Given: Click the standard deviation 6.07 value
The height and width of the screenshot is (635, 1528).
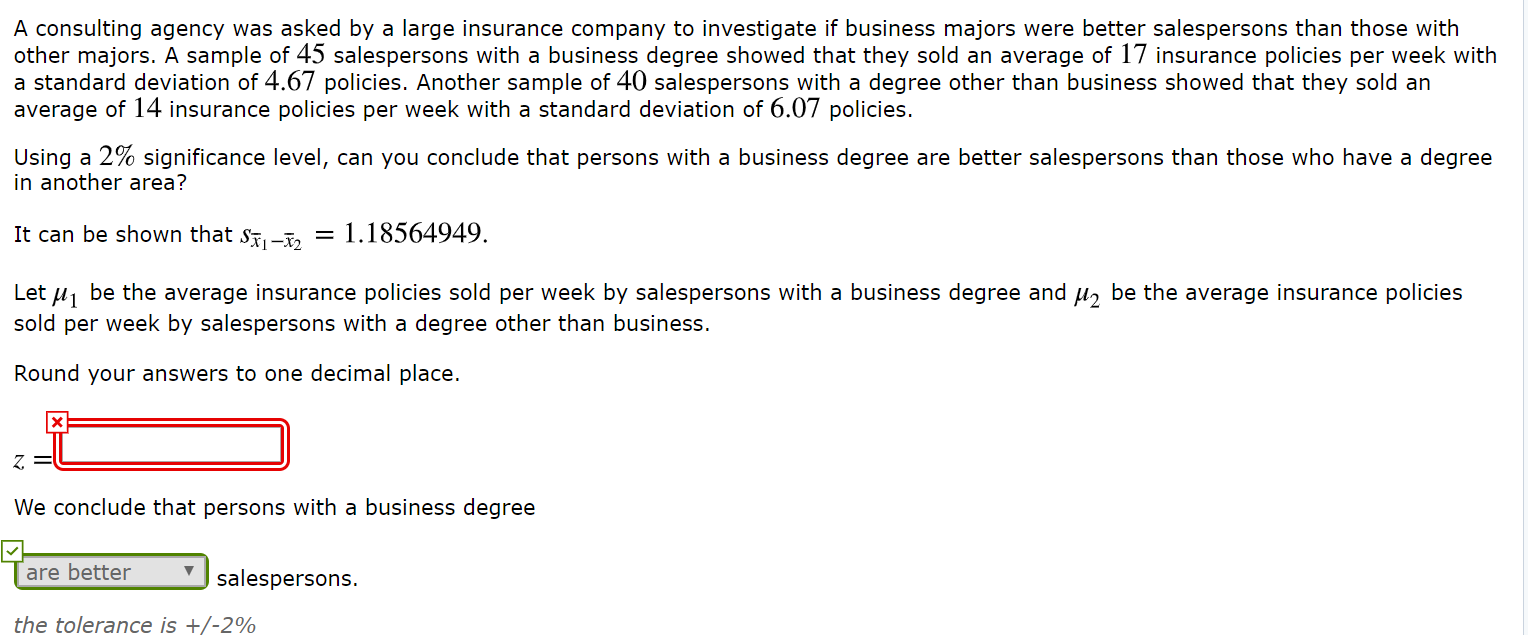Looking at the screenshot, I should tap(796, 109).
